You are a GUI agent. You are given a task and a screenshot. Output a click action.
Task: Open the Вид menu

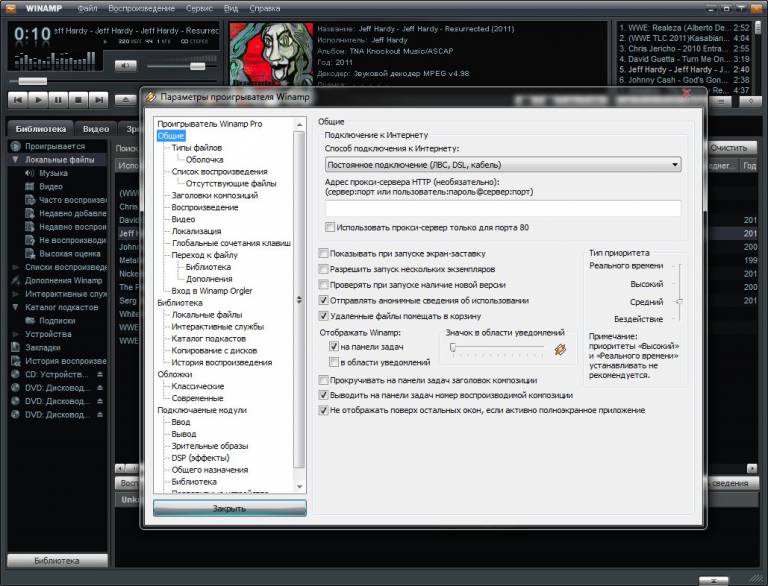coord(231,8)
